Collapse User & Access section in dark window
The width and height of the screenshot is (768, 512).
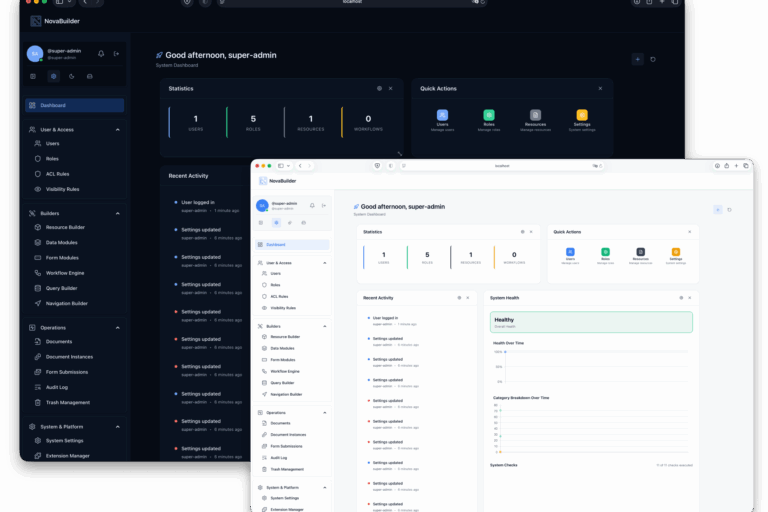tap(118, 130)
